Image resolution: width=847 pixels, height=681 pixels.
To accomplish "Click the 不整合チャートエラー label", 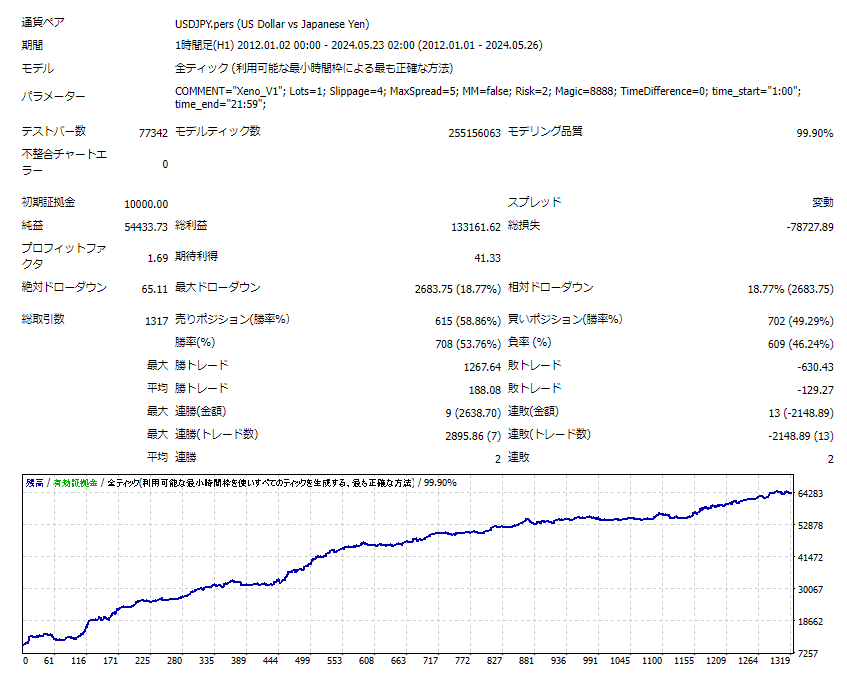I will (64, 162).
